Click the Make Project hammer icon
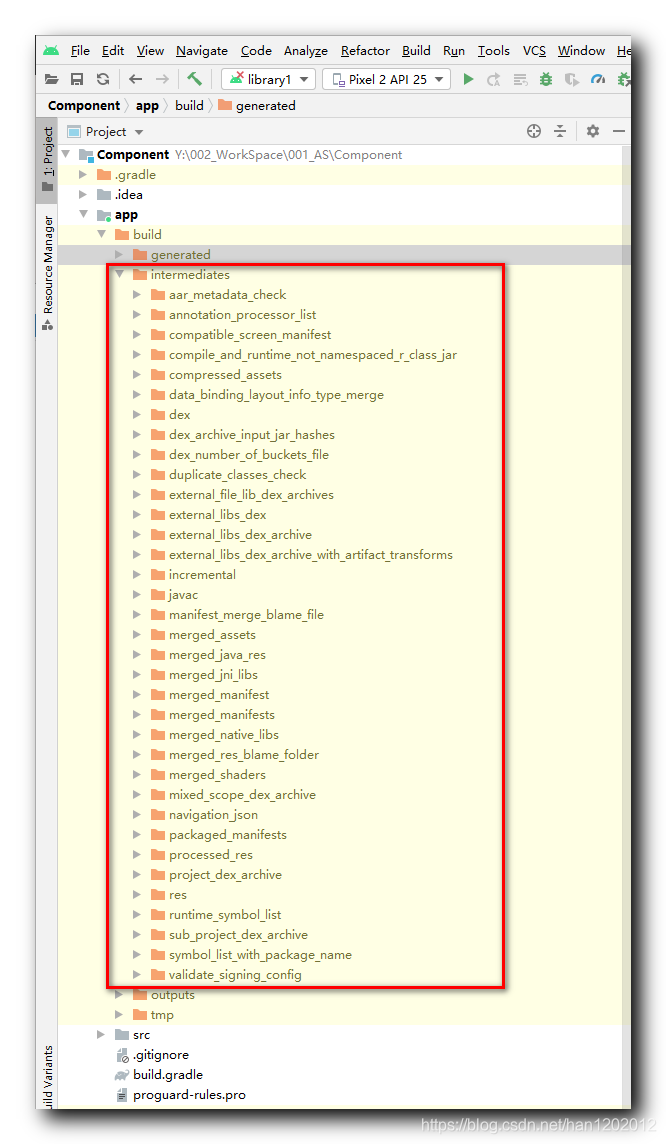The image size is (666, 1144). [x=195, y=79]
